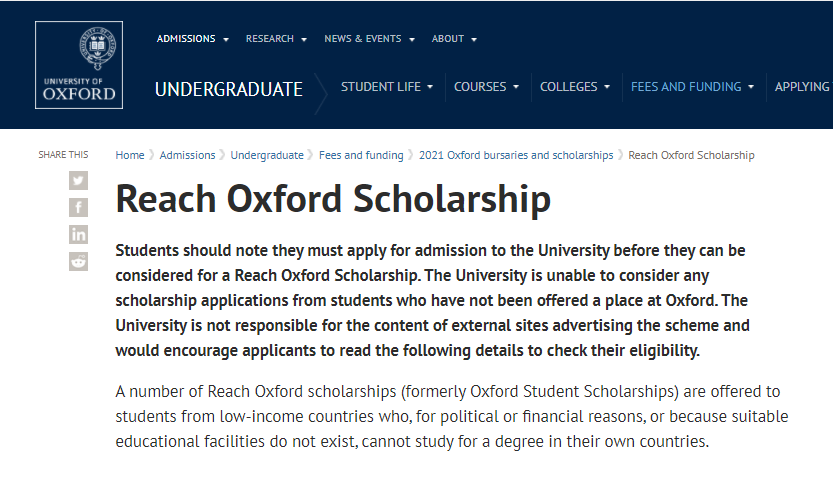Go to Home breadcrumb link
The width and height of the screenshot is (833, 477).
point(130,155)
